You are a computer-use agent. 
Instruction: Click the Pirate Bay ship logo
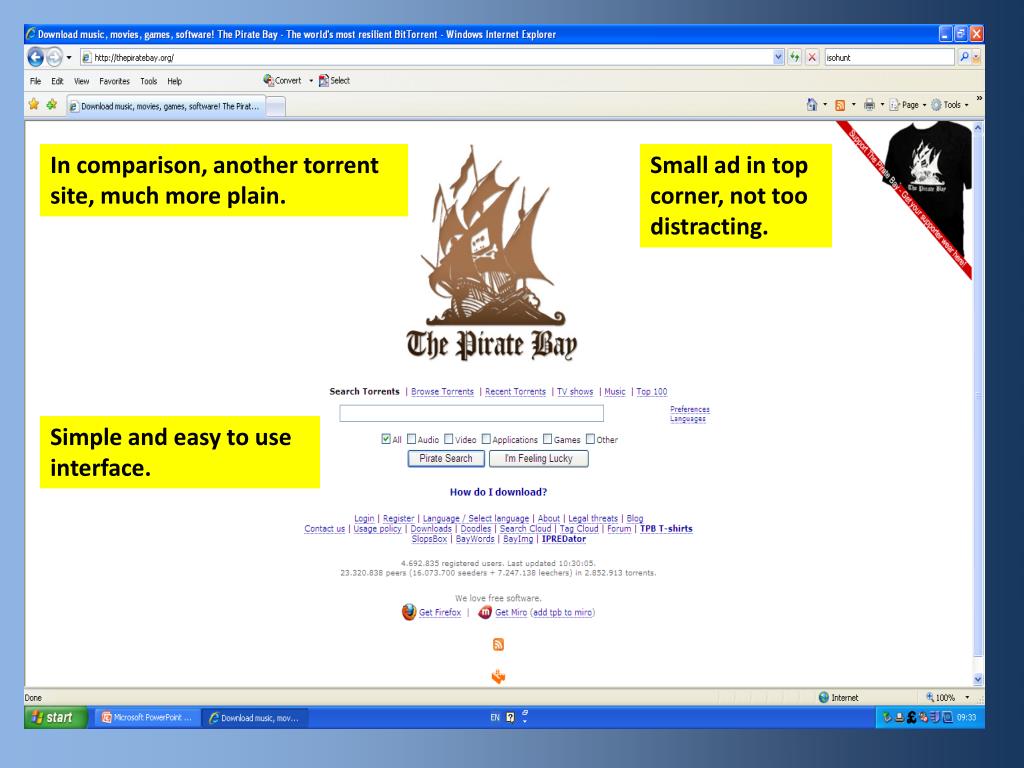click(492, 255)
